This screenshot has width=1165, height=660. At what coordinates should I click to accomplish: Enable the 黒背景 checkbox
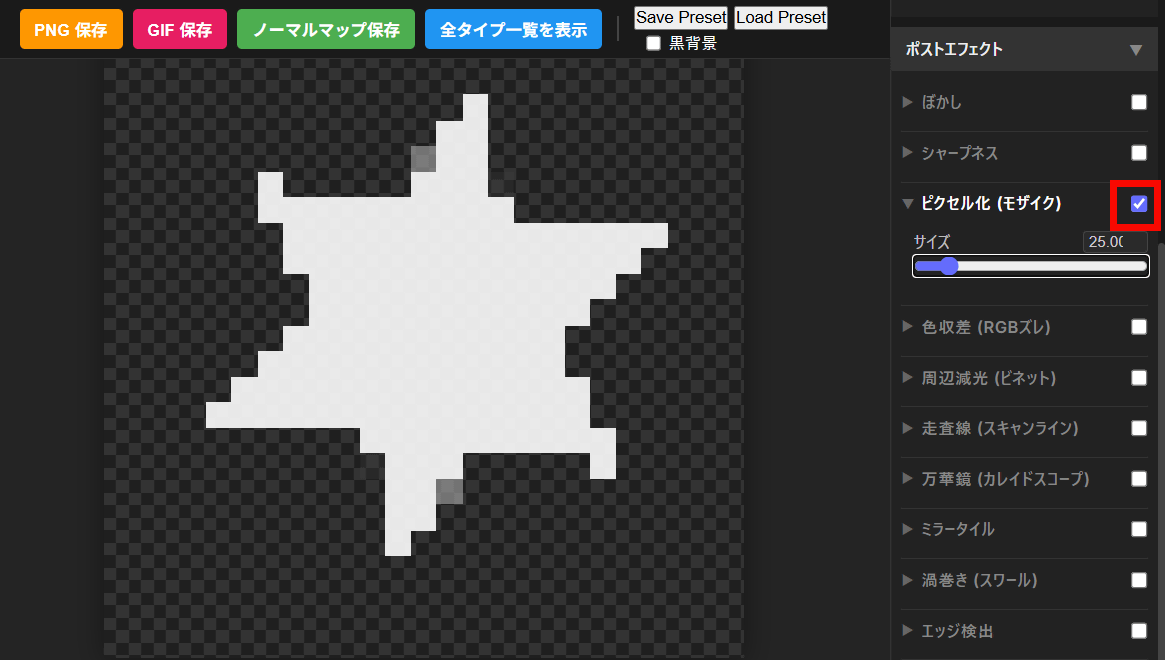(x=654, y=43)
